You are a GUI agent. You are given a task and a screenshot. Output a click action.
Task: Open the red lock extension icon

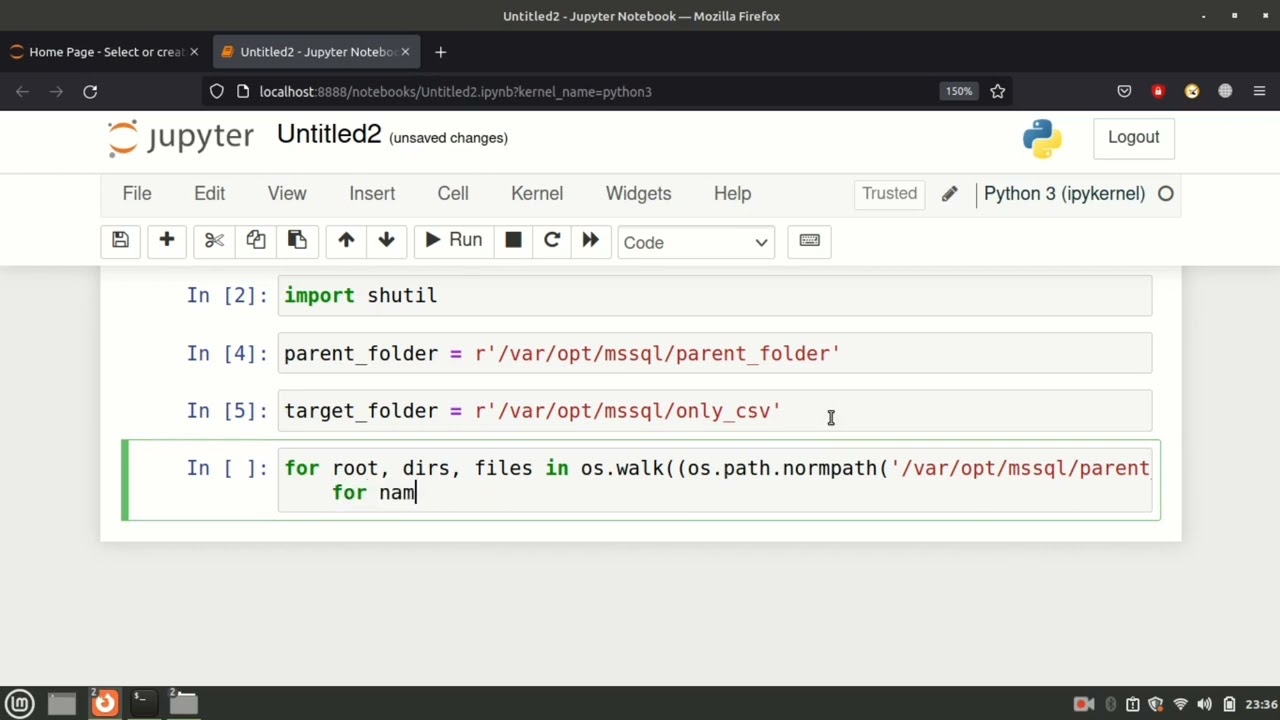[1158, 91]
